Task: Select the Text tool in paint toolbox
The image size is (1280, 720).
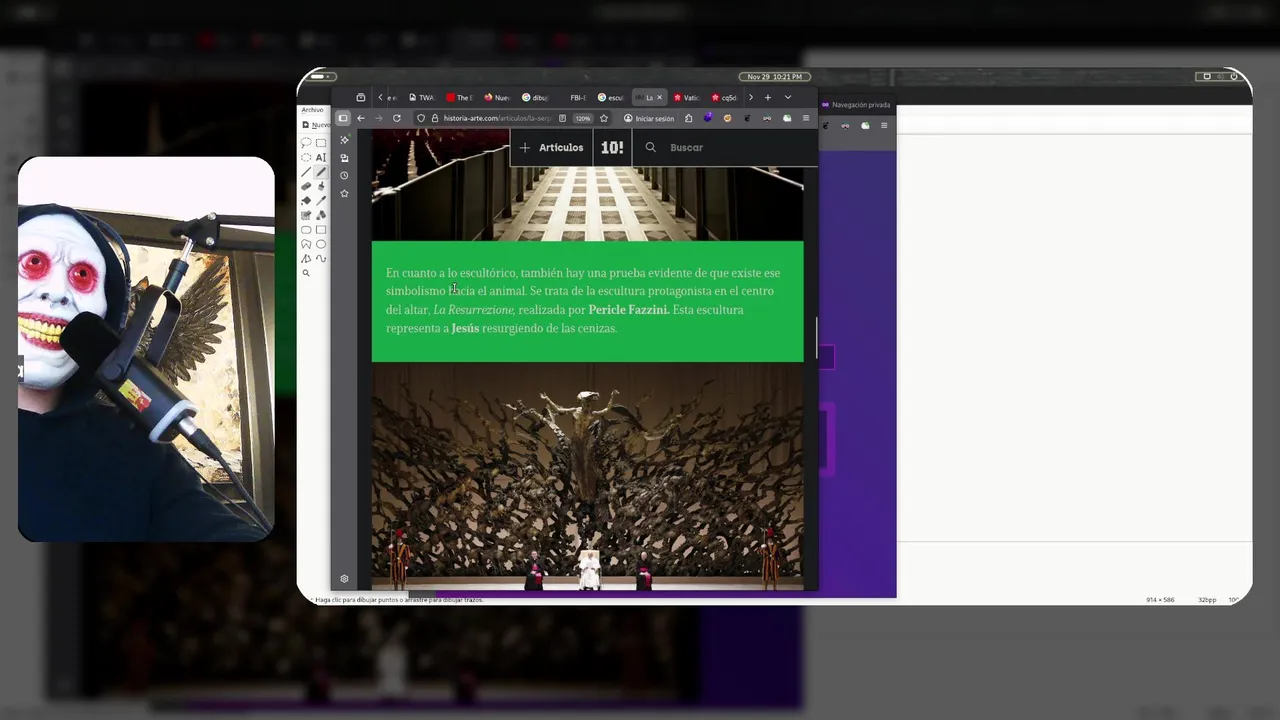Action: click(321, 157)
